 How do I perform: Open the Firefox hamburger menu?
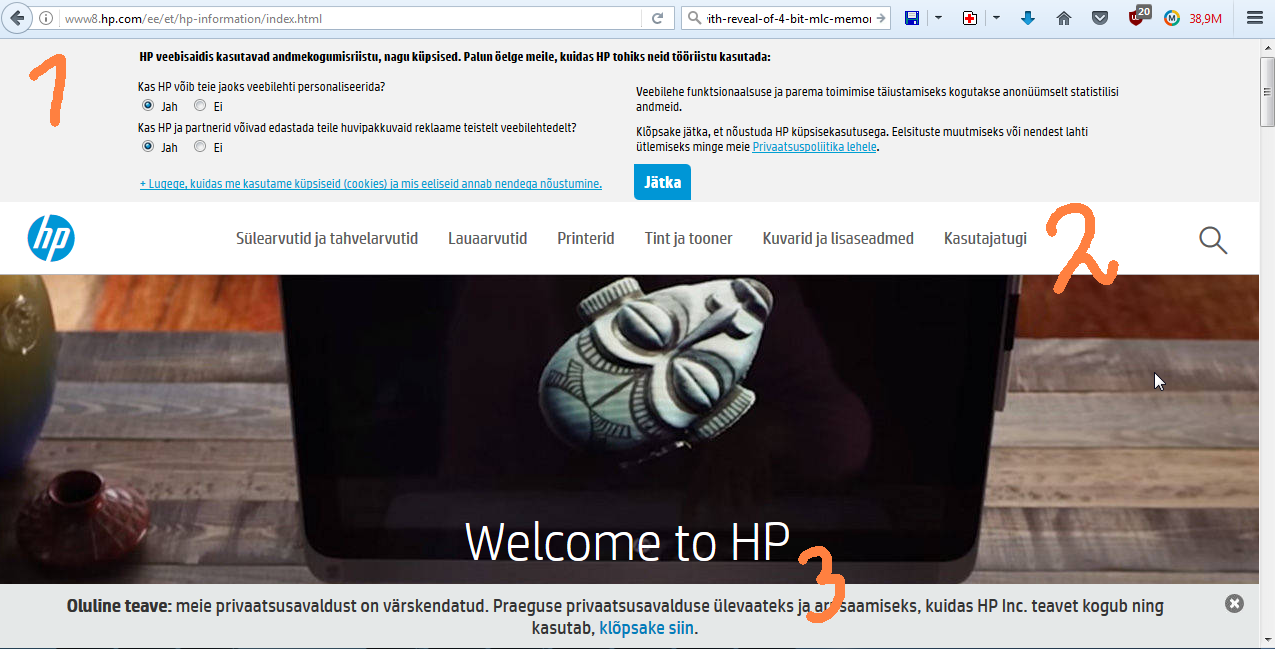(1254, 18)
